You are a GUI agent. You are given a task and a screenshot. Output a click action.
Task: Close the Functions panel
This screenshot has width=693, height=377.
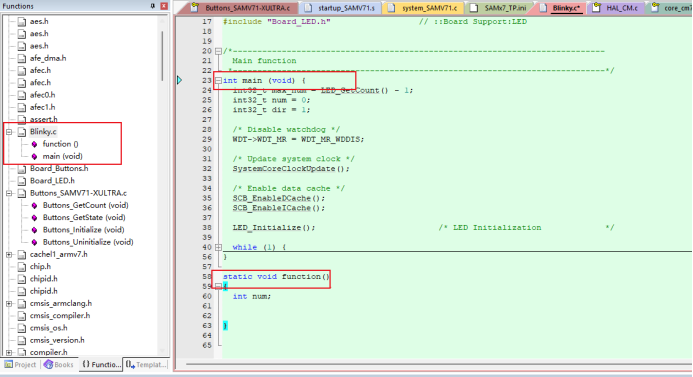pos(164,6)
